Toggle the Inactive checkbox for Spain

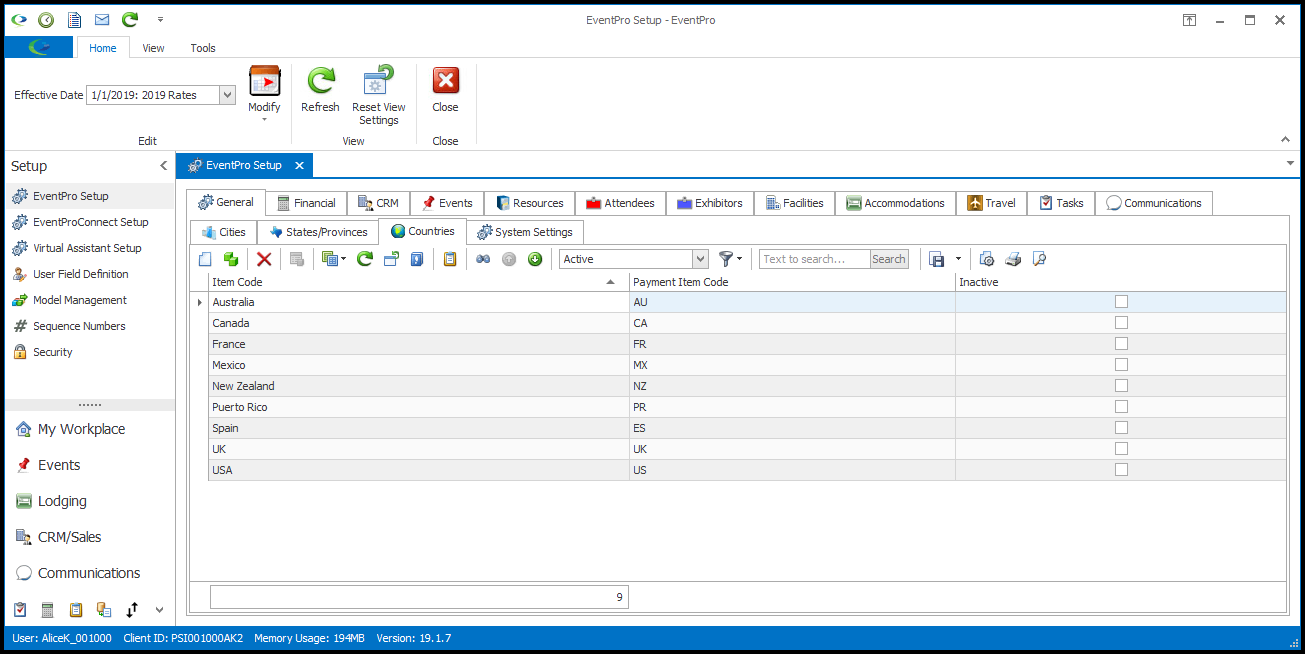(x=1121, y=428)
